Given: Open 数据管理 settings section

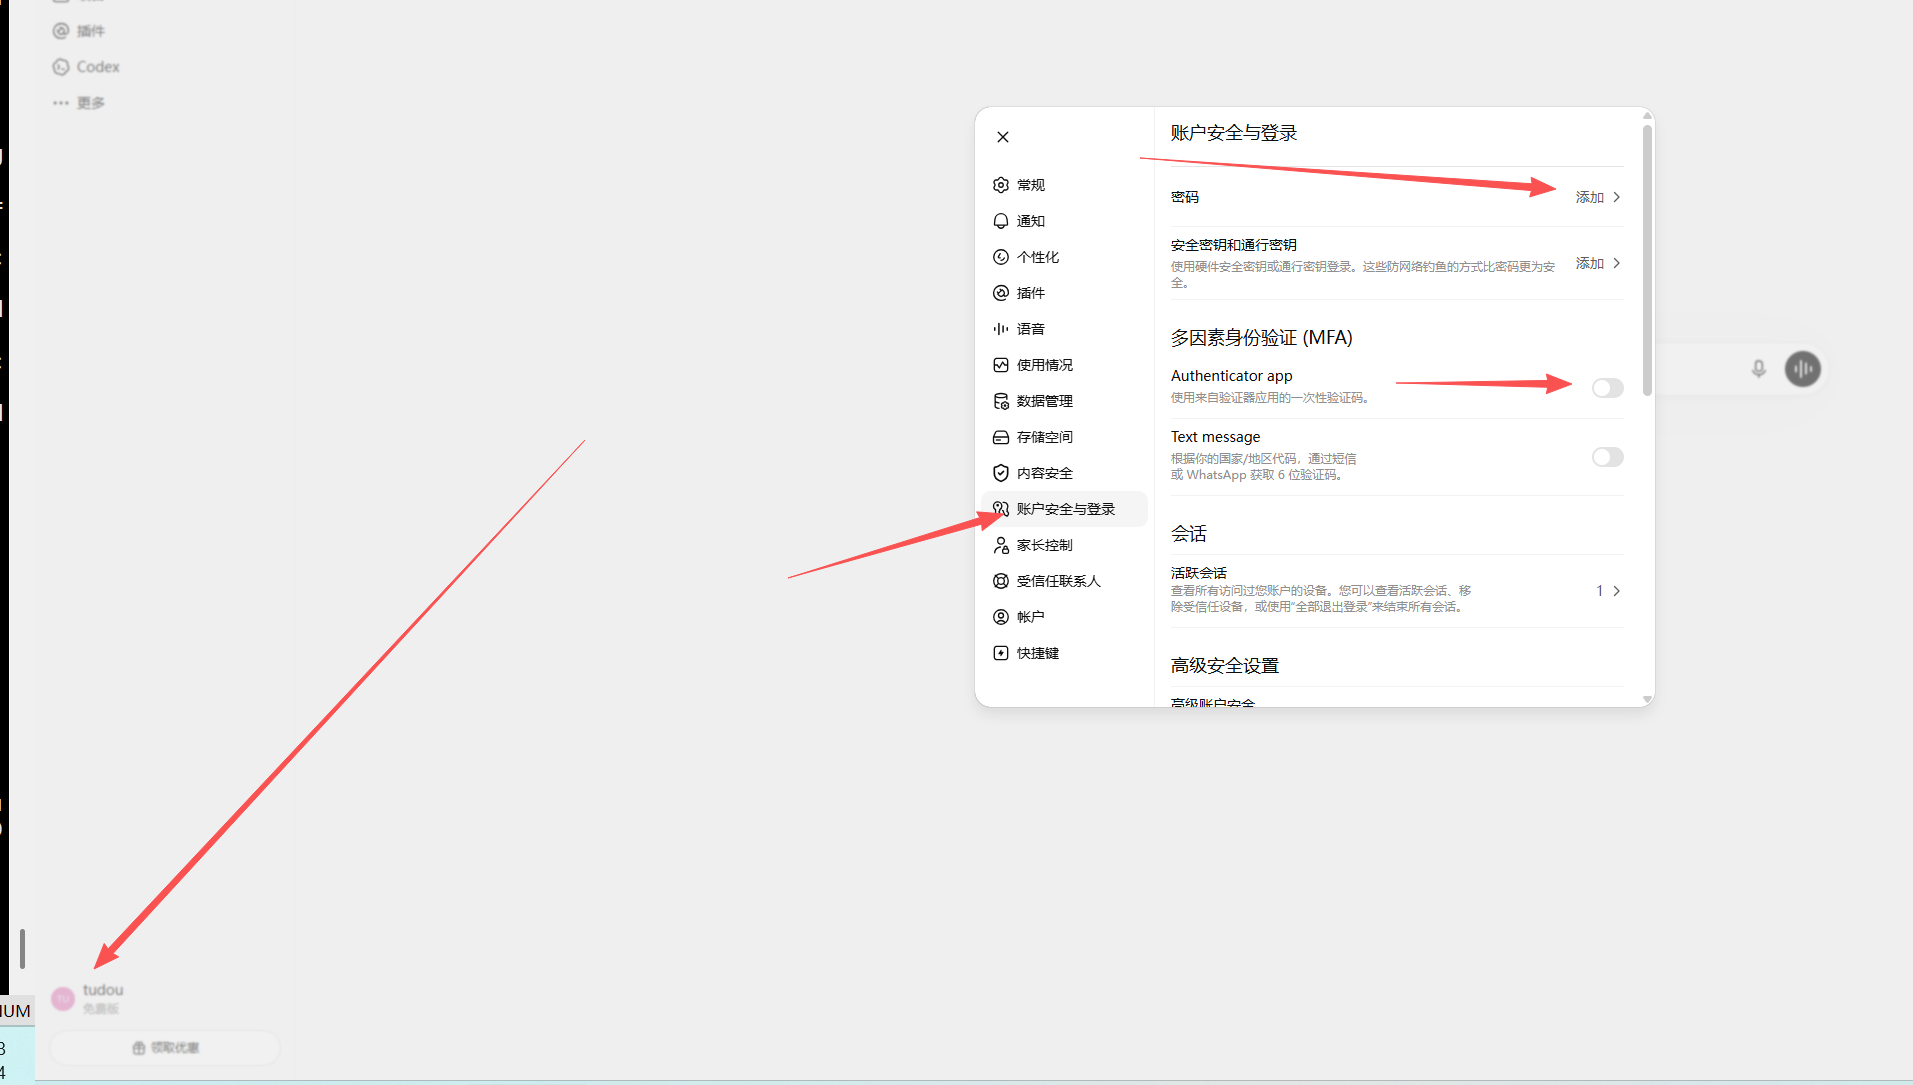Looking at the screenshot, I should (1064, 401).
